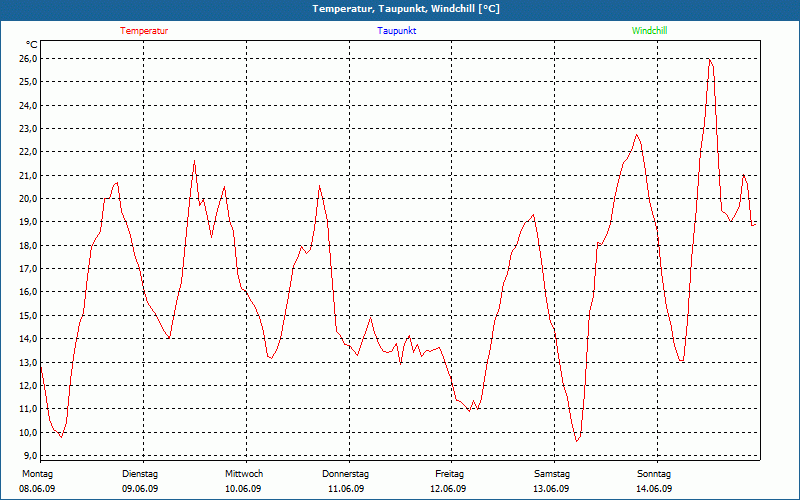The width and height of the screenshot is (800, 500).
Task: Click the 11,0 axis value
Action: [x=28, y=409]
